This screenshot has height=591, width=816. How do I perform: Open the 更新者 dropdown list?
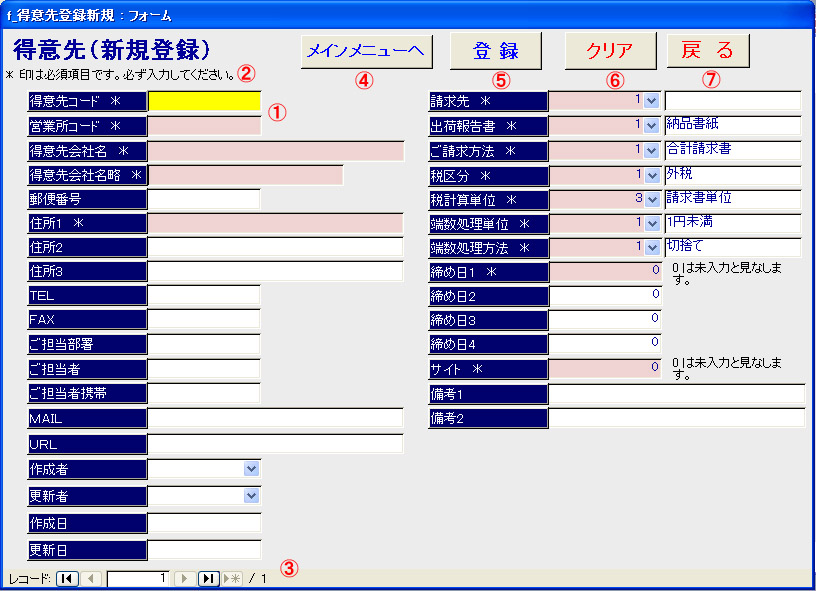250,496
